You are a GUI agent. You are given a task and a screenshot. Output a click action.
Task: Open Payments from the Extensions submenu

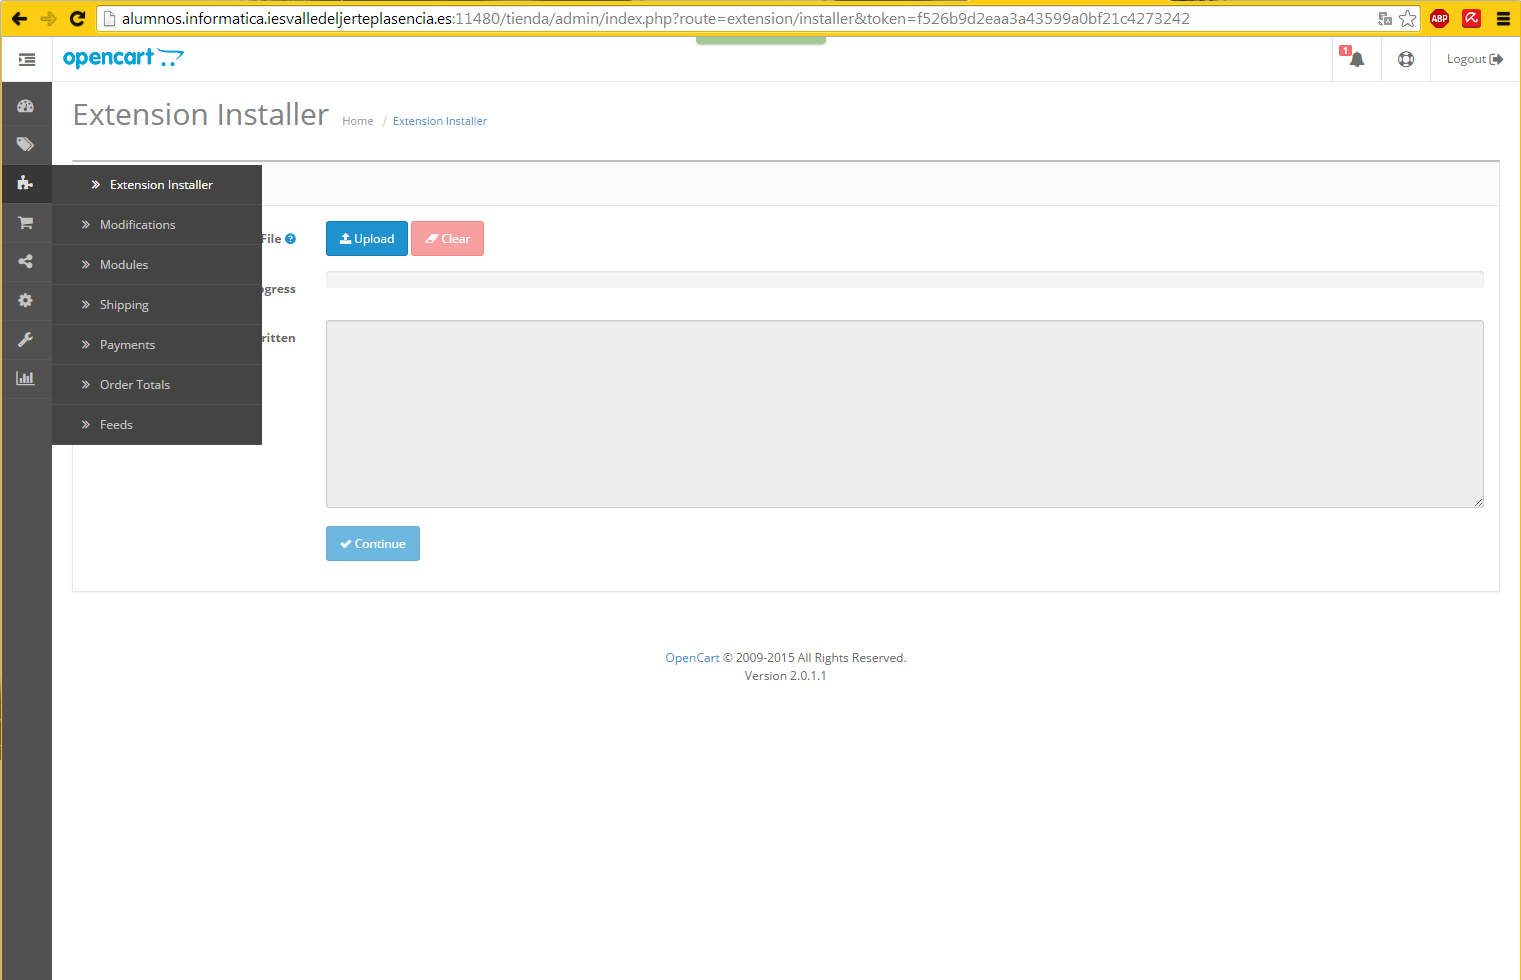pos(128,345)
